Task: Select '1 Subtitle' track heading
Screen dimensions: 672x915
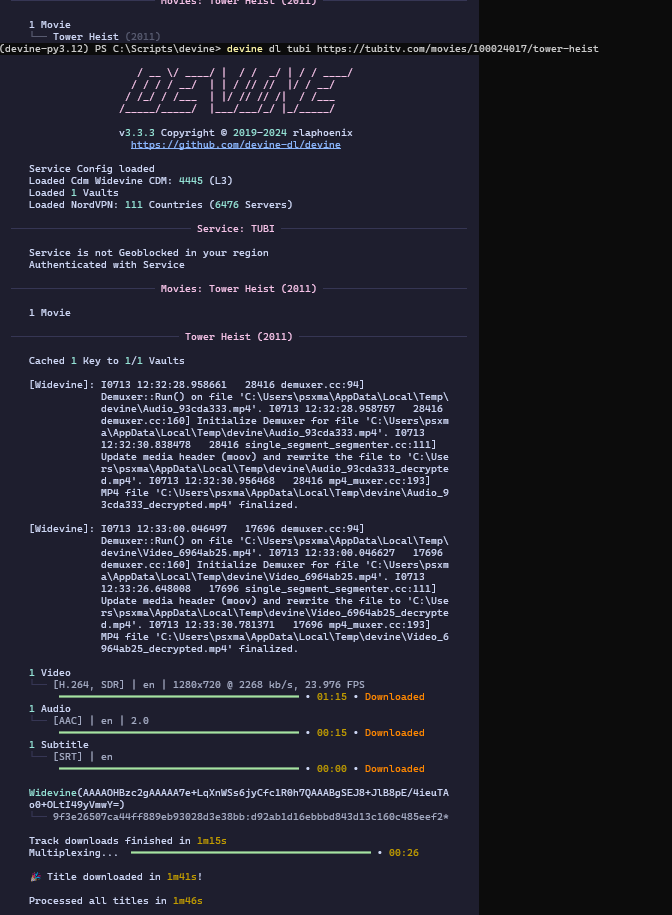Action: click(x=59, y=745)
